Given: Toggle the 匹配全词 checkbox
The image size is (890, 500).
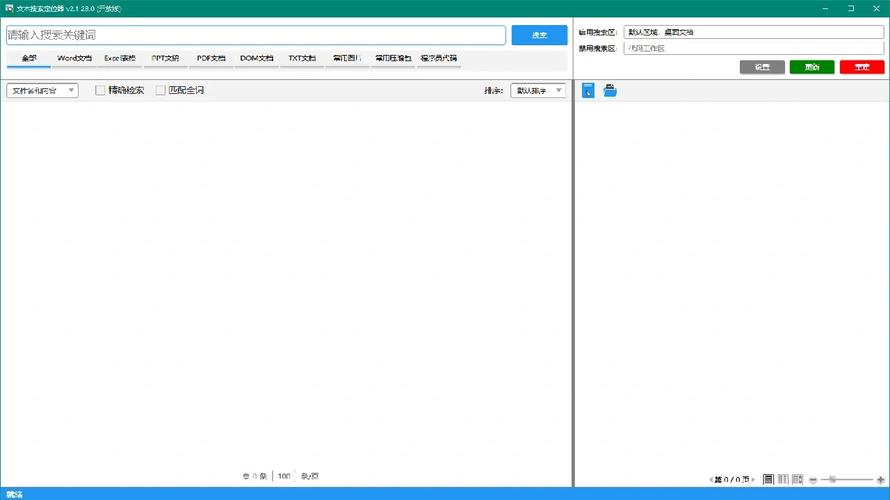Looking at the screenshot, I should point(160,91).
